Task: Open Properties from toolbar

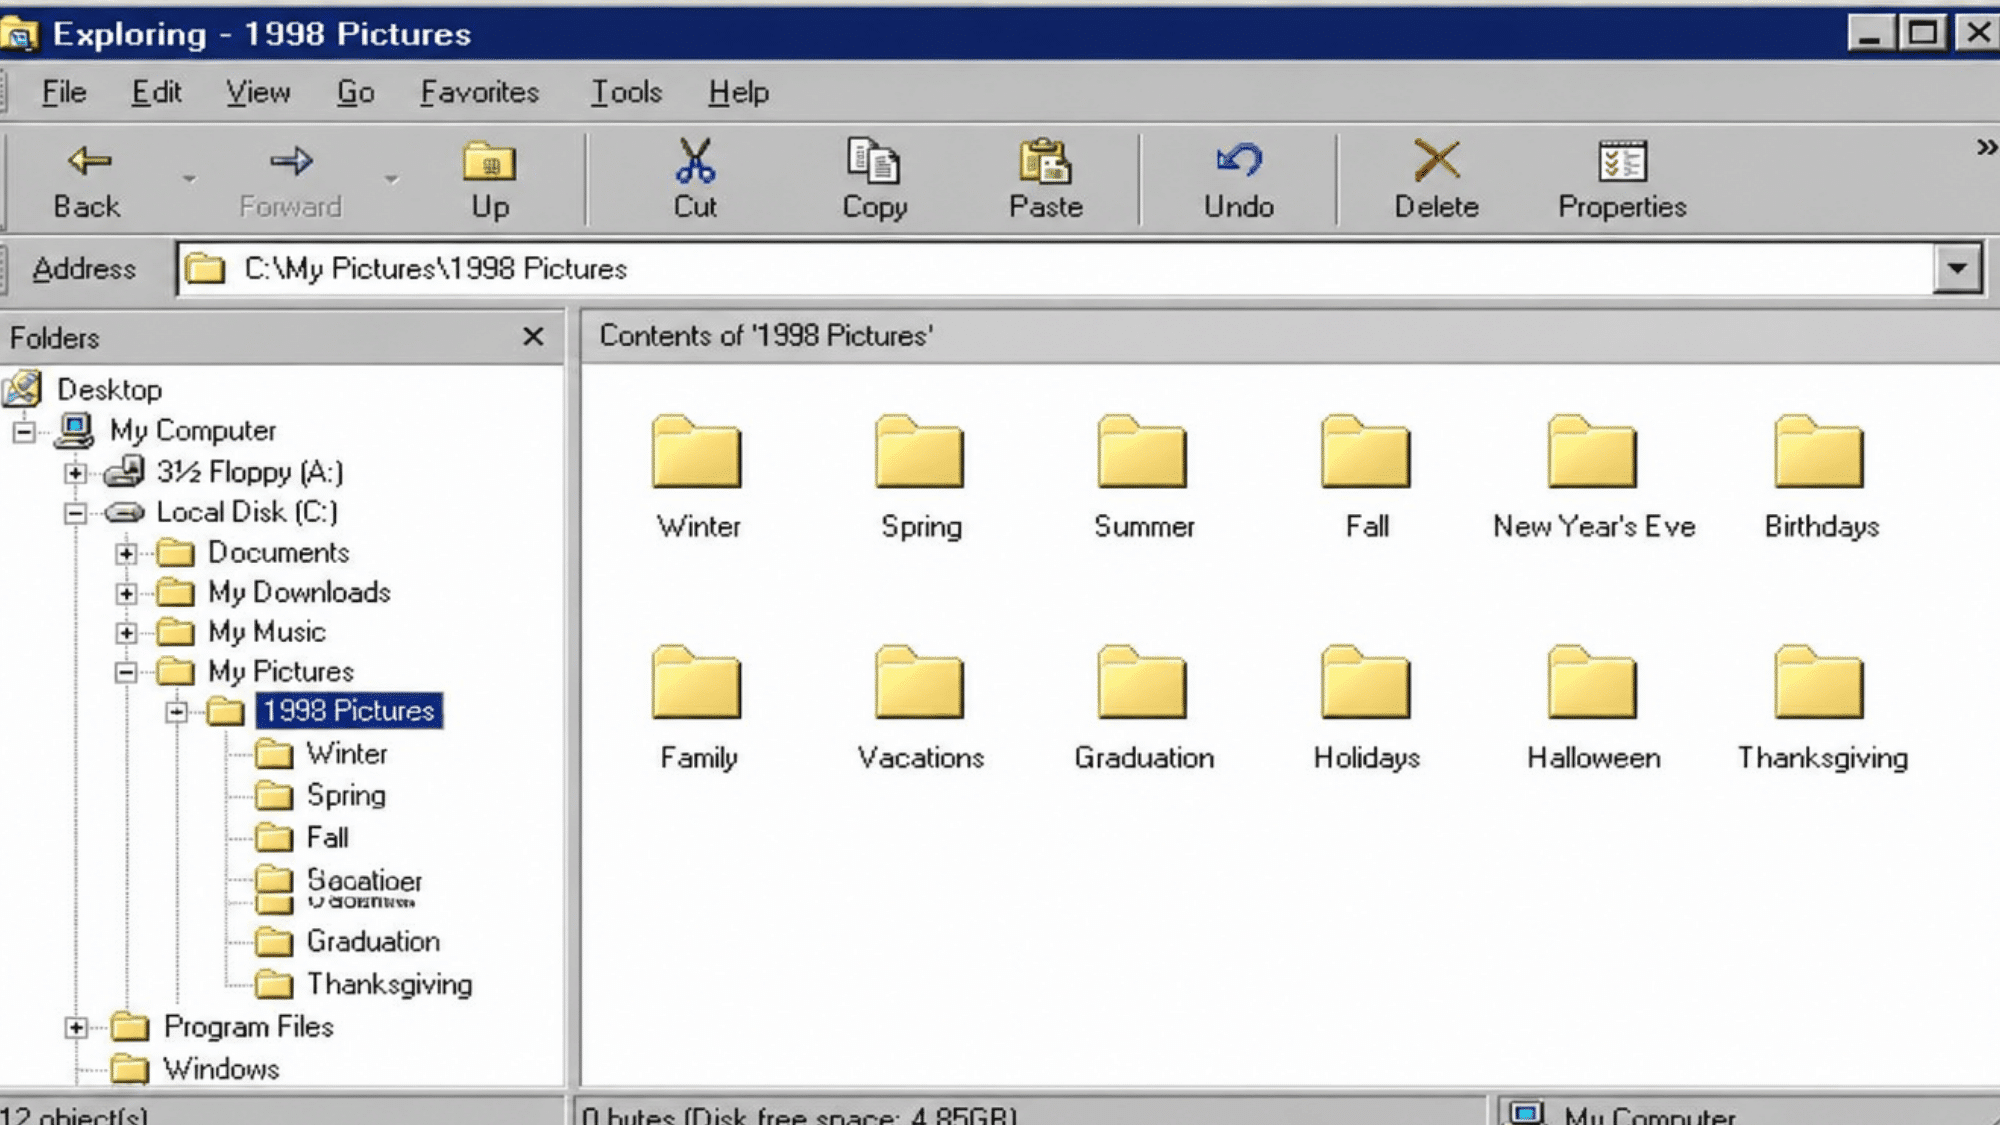Action: click(x=1622, y=180)
